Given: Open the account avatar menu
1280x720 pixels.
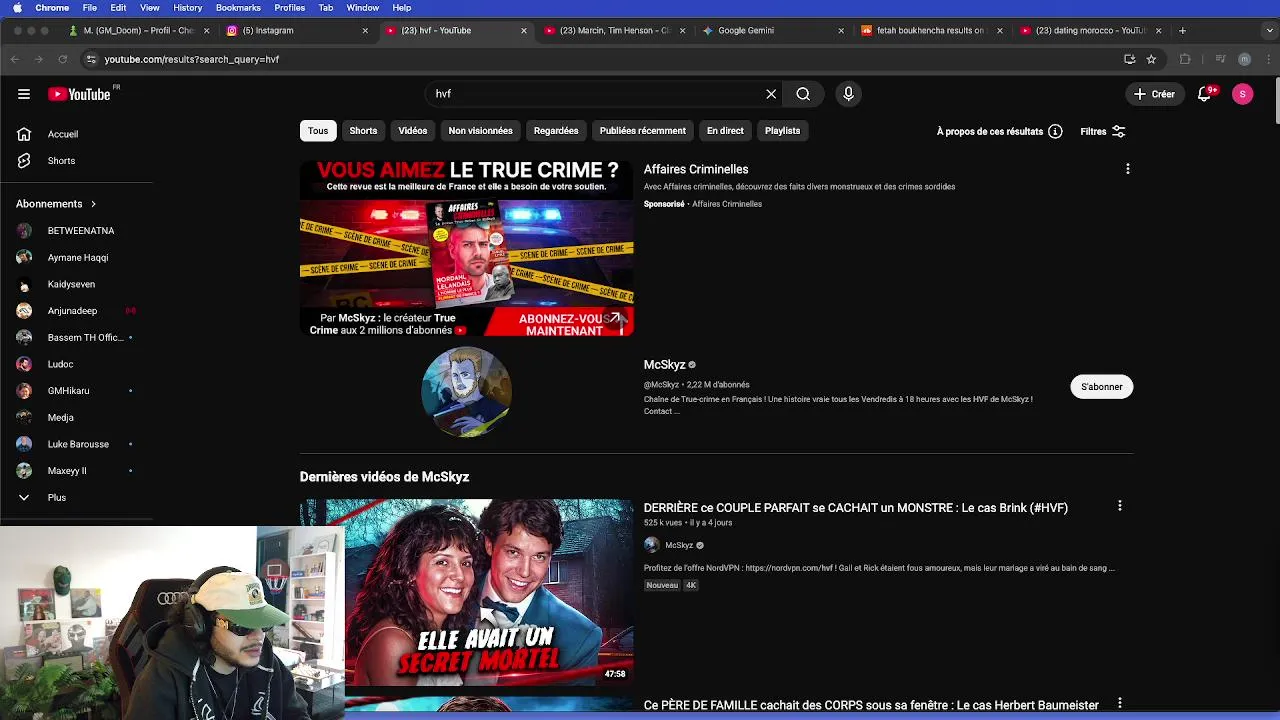Looking at the screenshot, I should click(x=1243, y=94).
